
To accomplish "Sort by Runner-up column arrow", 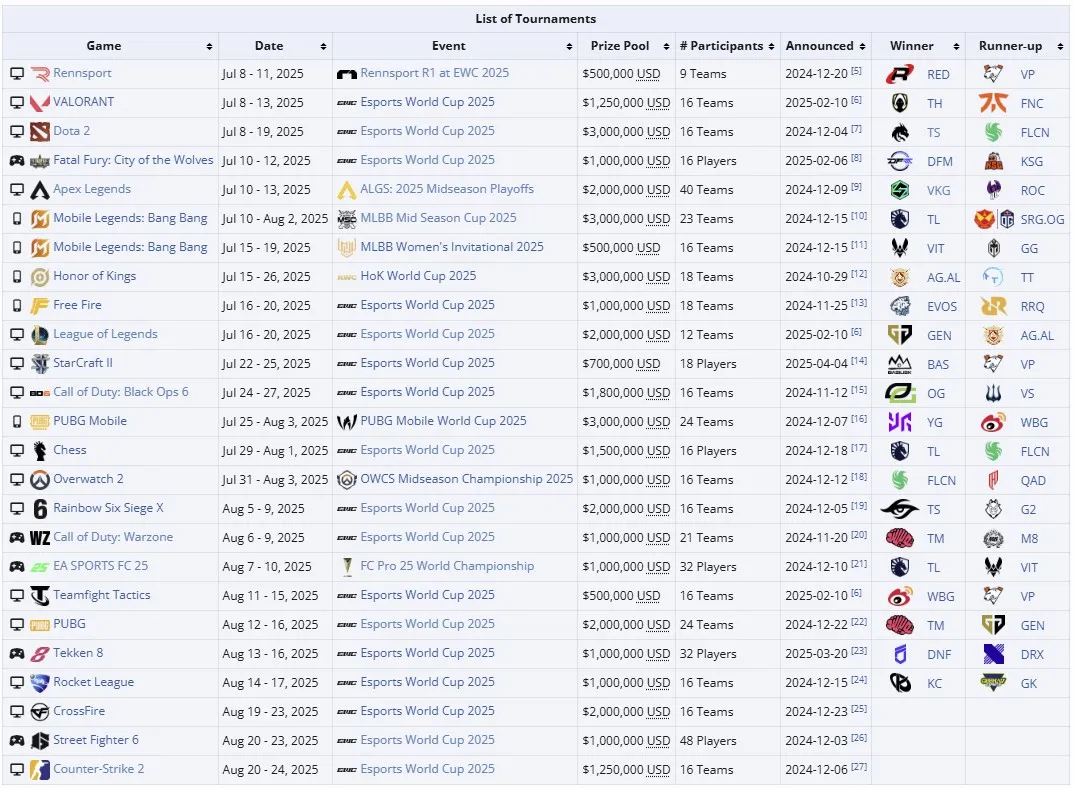I will [x=1060, y=47].
